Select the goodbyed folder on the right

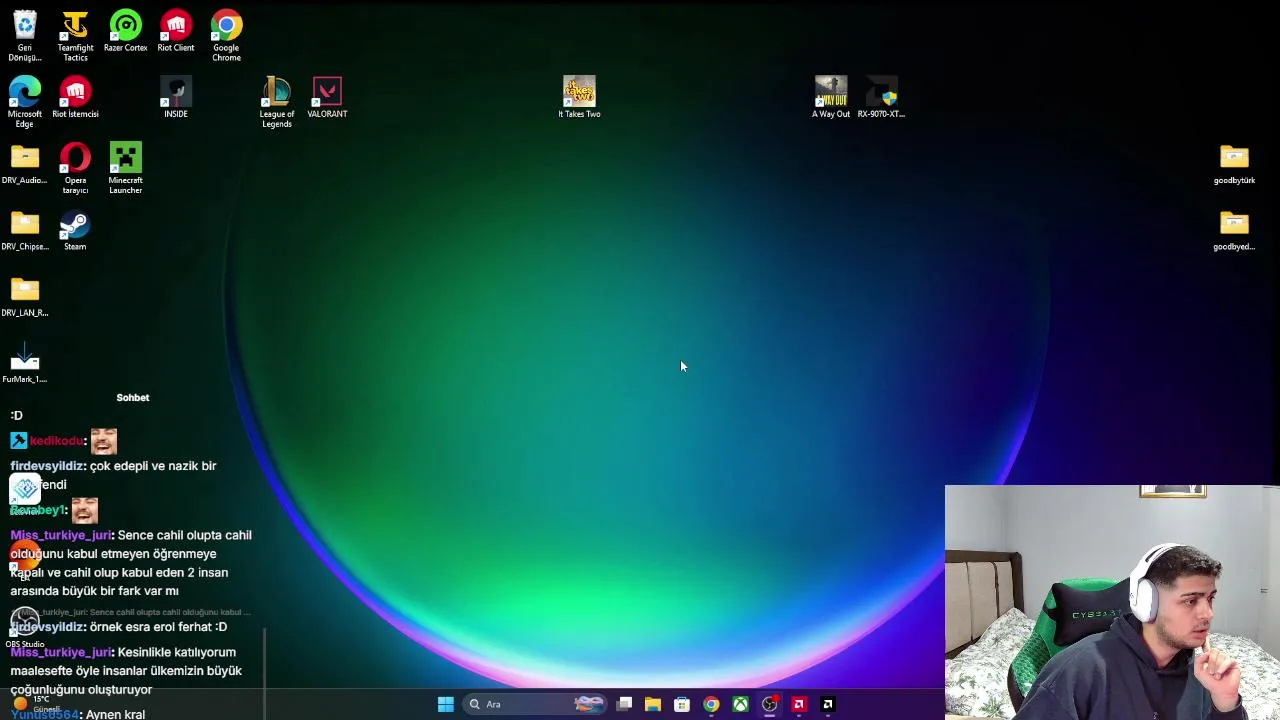[1234, 230]
